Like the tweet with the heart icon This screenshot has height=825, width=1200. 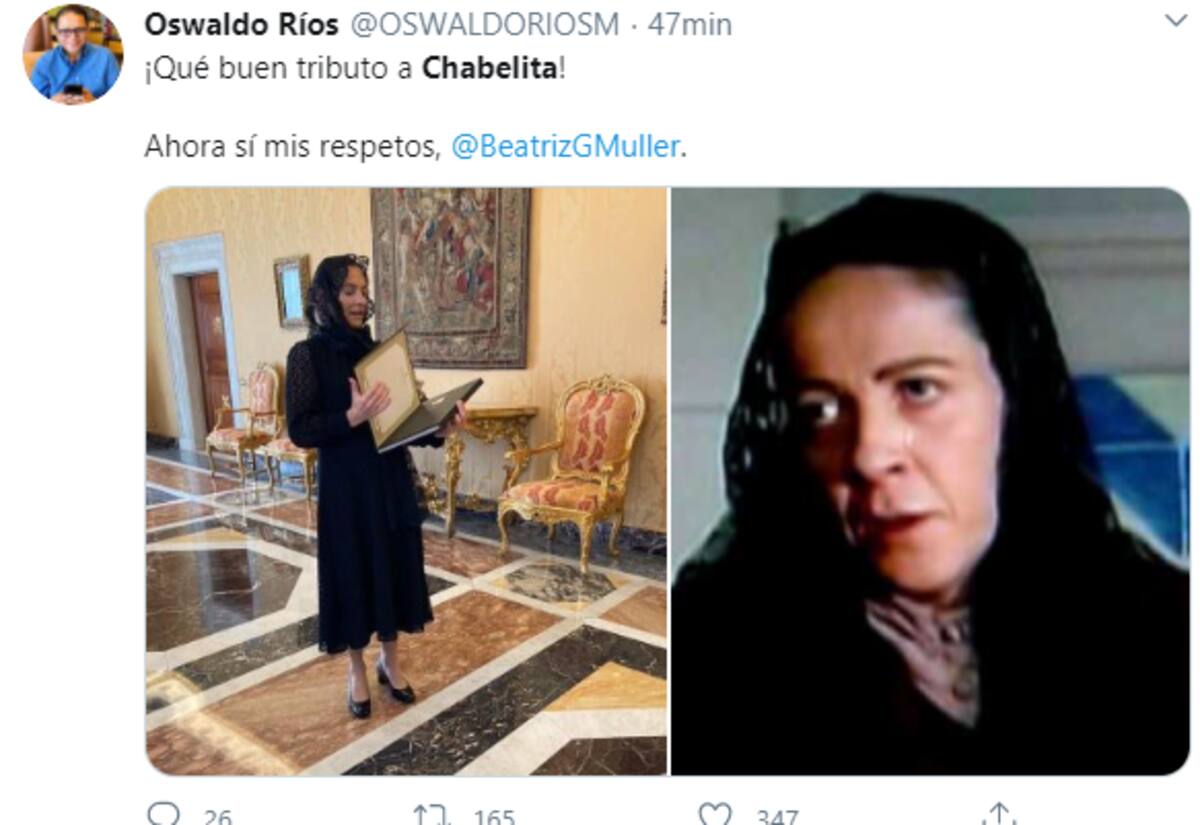click(714, 814)
